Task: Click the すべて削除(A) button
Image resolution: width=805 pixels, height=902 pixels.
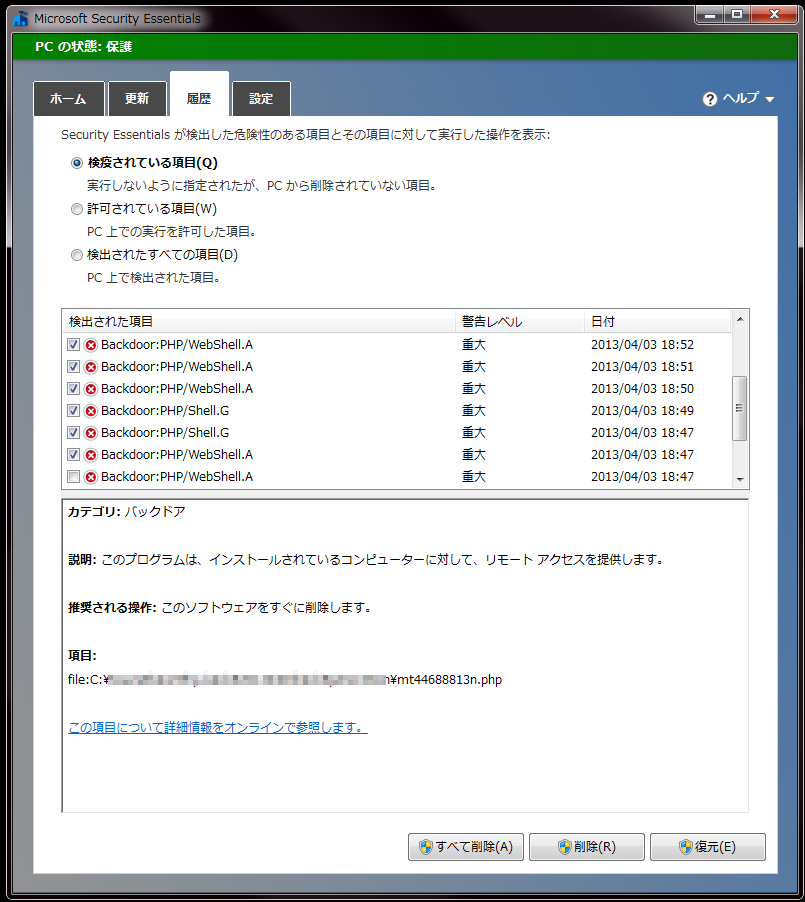Action: tap(466, 847)
